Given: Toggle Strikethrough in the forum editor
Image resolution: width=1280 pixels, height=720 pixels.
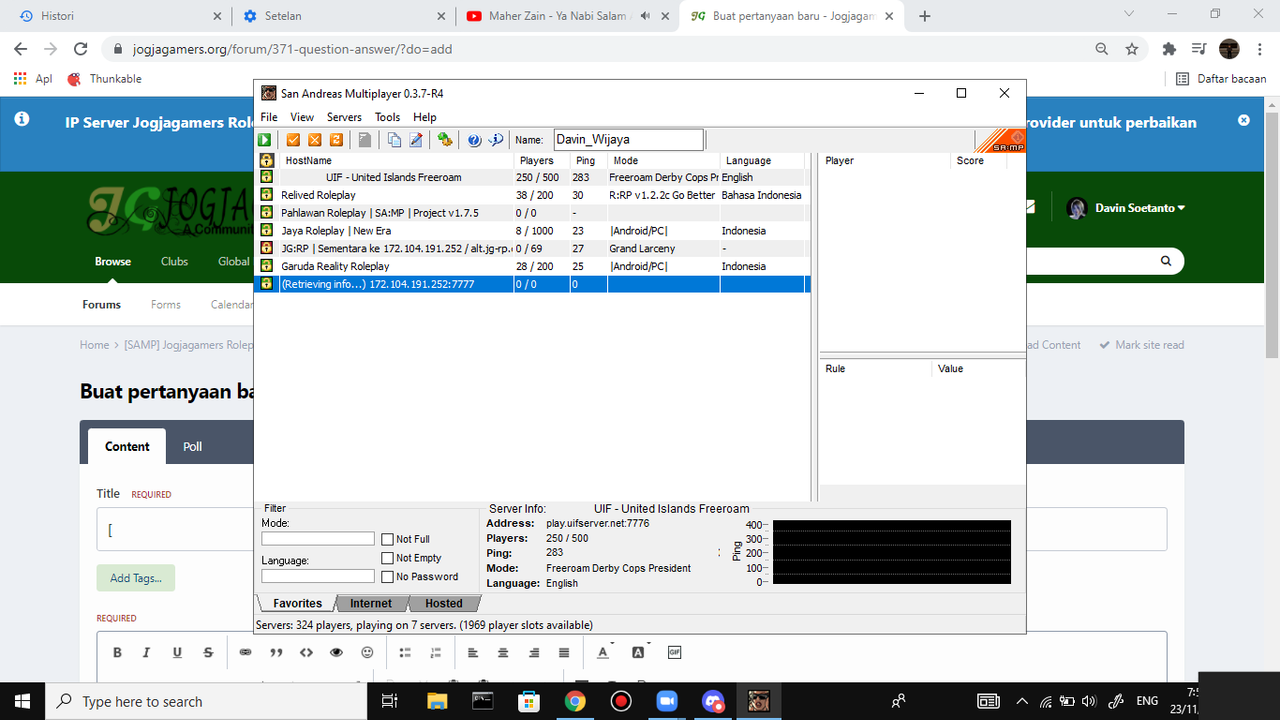Looking at the screenshot, I should (208, 652).
